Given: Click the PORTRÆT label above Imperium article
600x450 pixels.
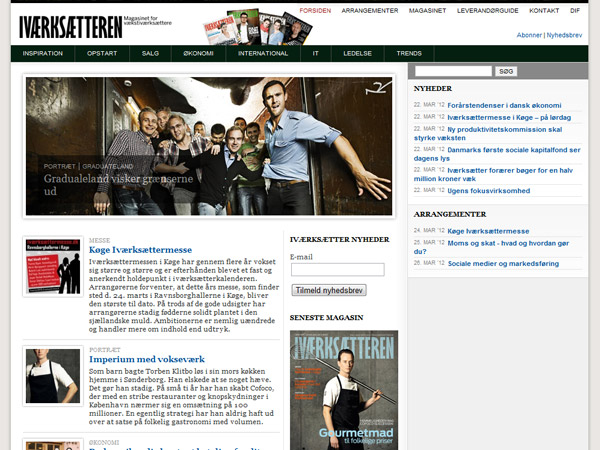Looking at the screenshot, I should coord(104,350).
